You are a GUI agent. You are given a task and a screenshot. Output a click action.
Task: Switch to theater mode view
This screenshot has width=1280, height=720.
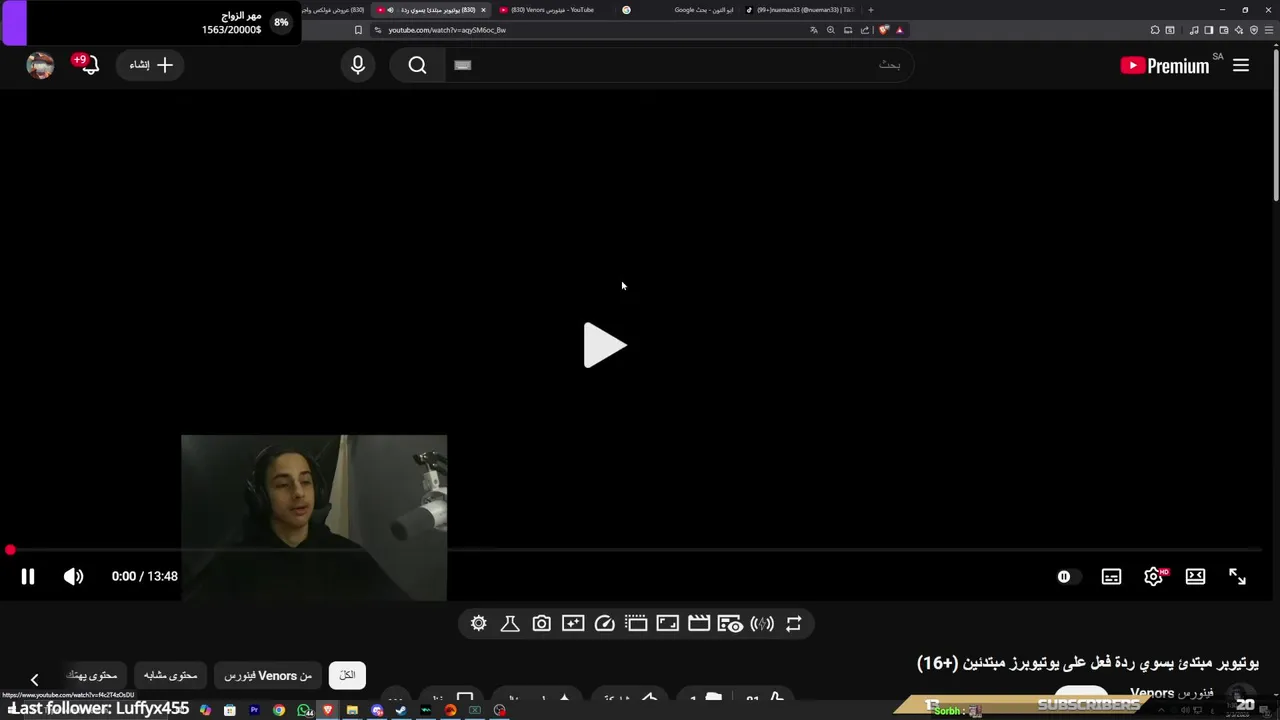pyautogui.click(x=1195, y=576)
